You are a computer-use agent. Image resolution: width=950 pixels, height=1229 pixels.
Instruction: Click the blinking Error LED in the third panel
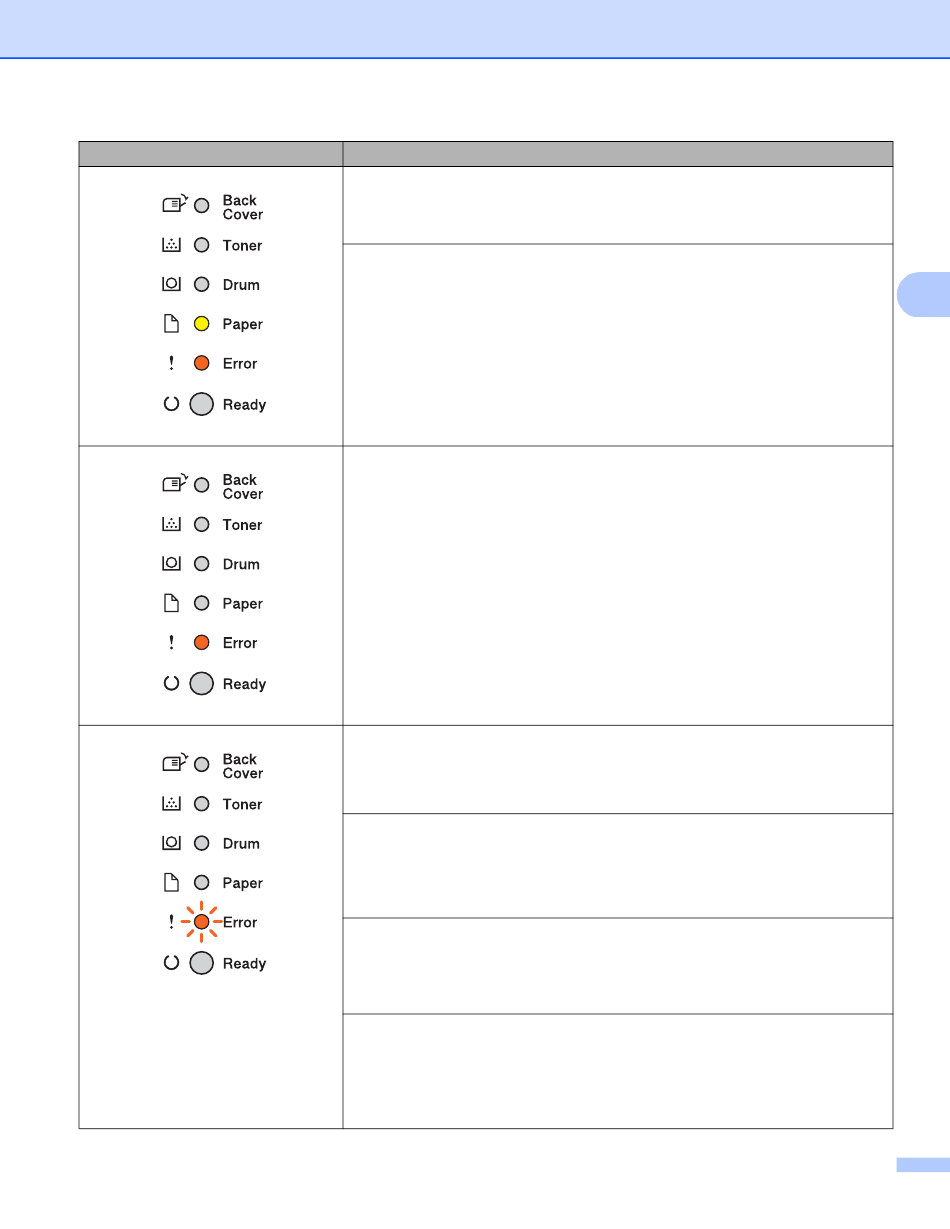(201, 922)
